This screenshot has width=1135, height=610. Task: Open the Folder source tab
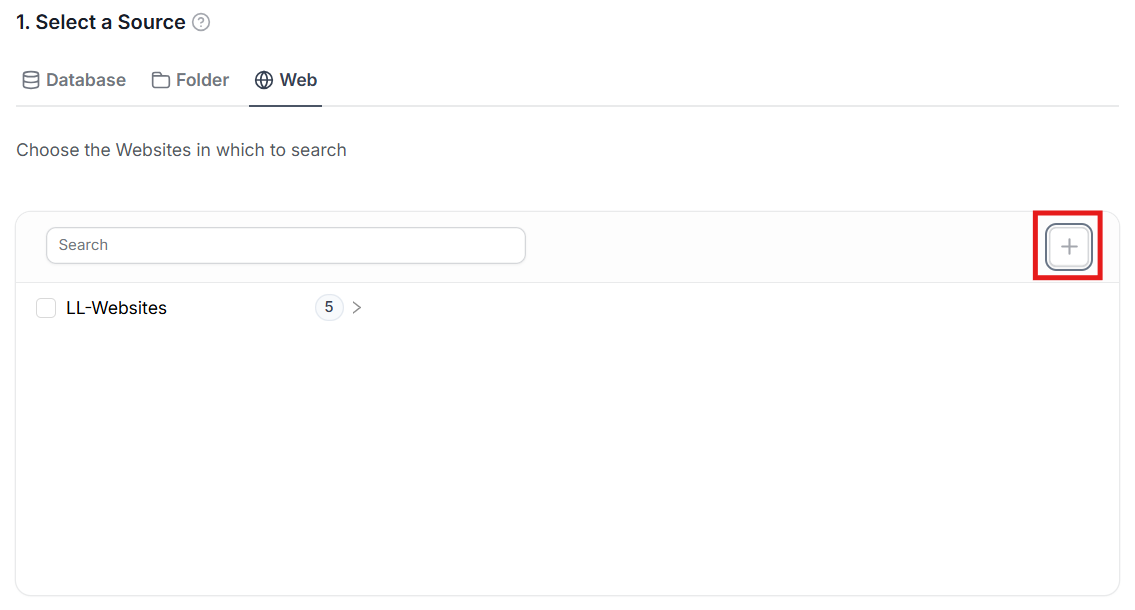point(190,80)
